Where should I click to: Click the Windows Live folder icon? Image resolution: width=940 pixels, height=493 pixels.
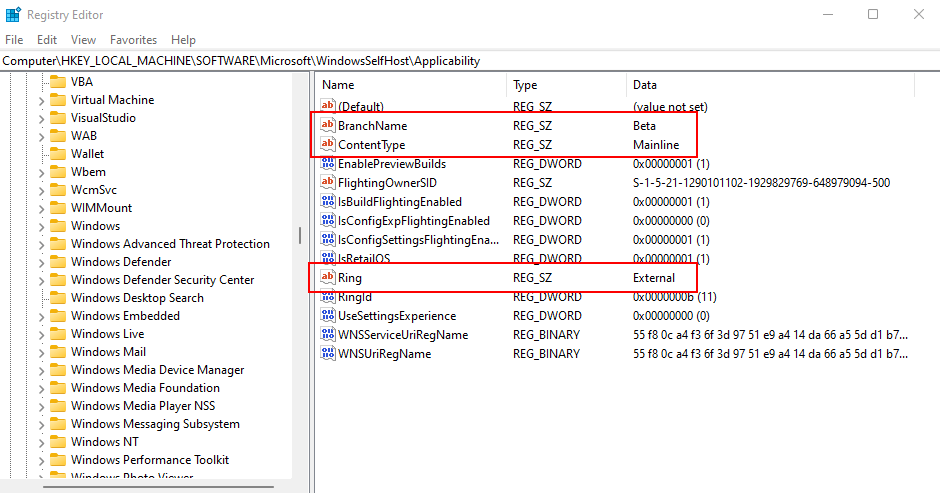pos(58,333)
